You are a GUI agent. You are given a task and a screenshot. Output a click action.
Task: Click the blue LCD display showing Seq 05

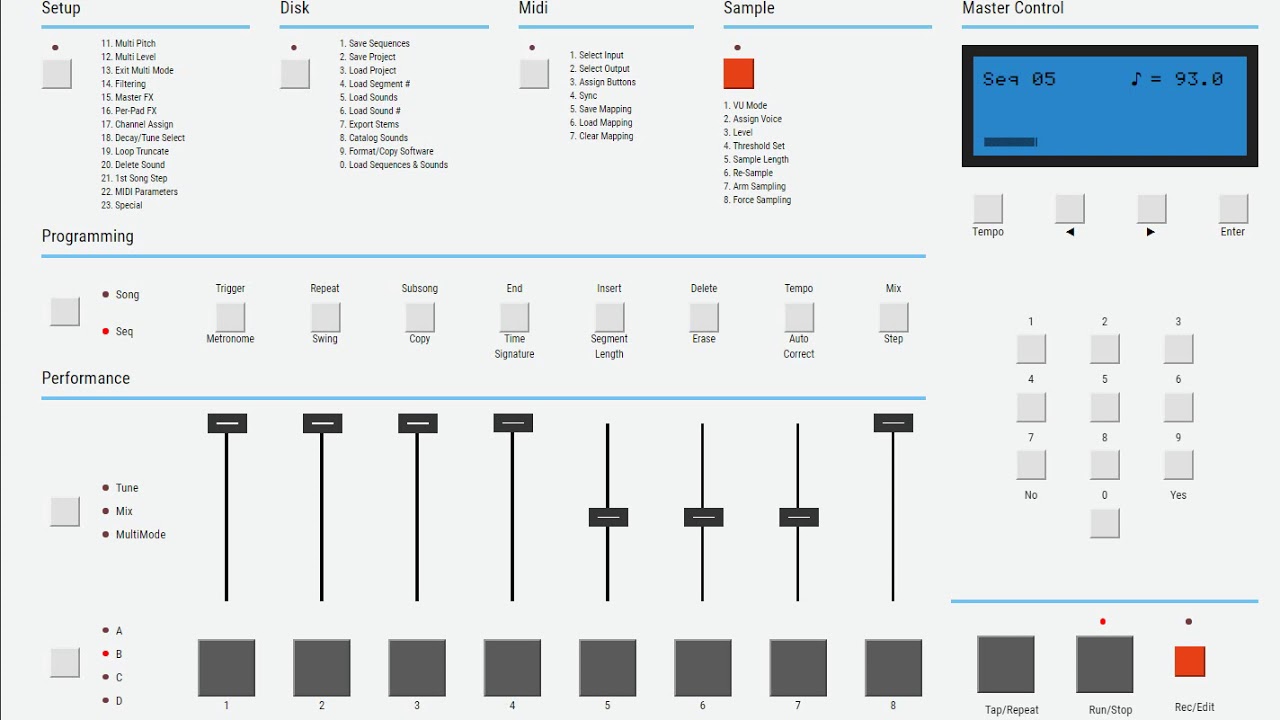pos(1110,105)
